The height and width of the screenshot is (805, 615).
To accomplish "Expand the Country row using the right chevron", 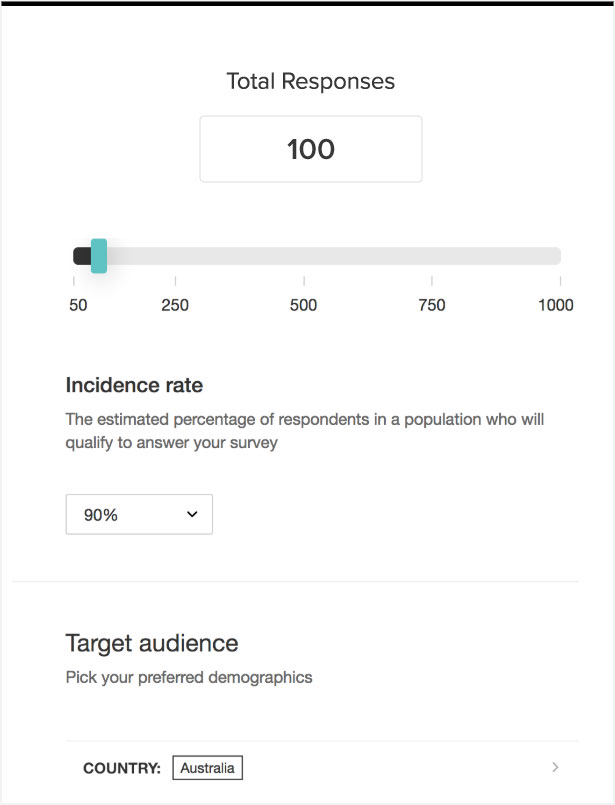I will 556,767.
